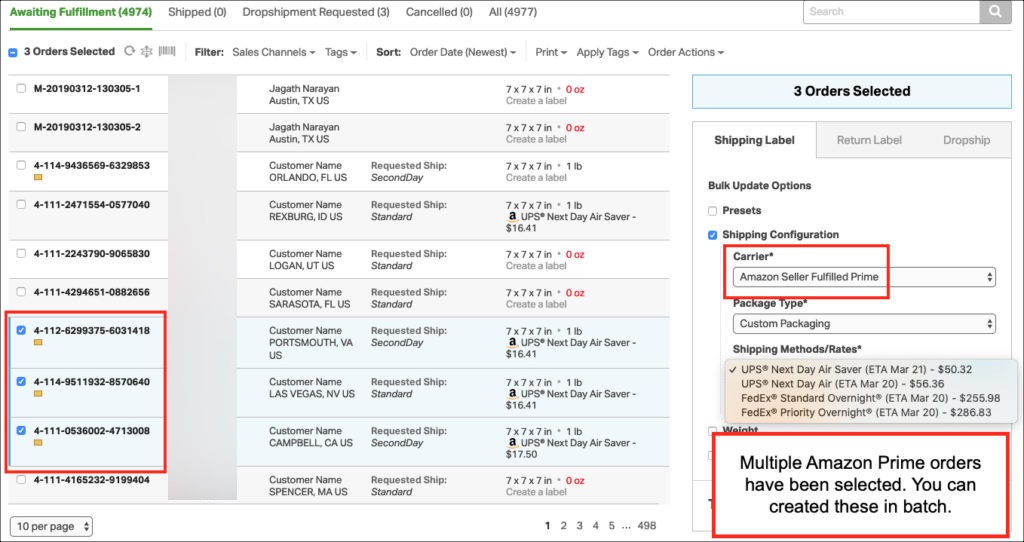Expand the Apply Tags menu

(607, 52)
